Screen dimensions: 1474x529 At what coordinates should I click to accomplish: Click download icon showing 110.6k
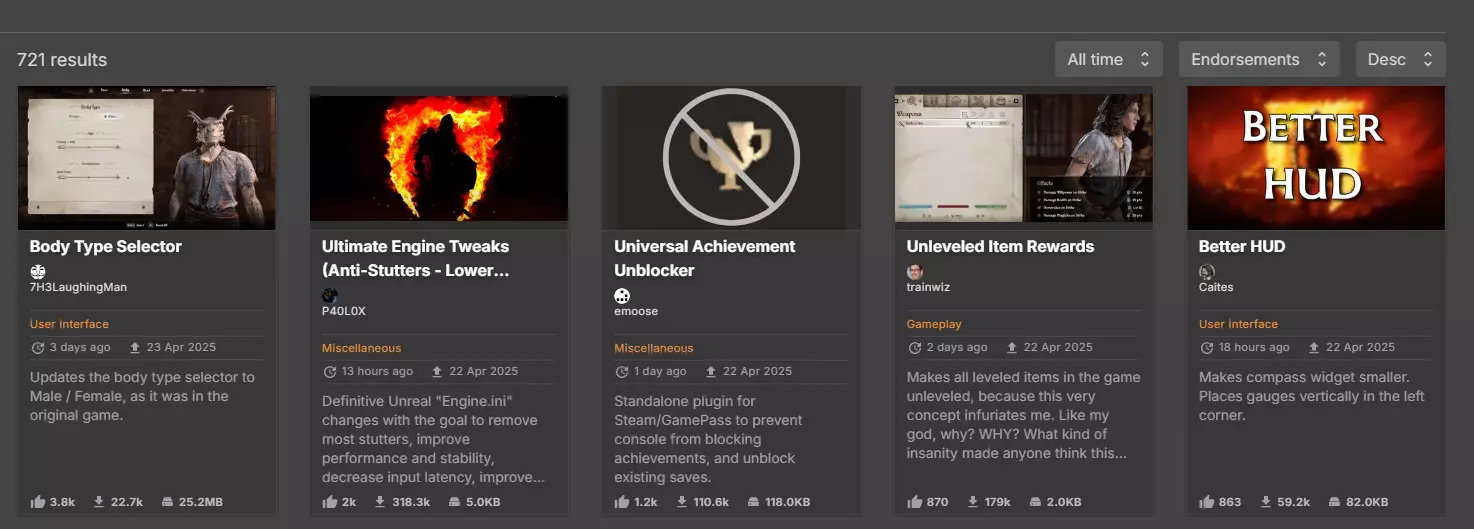coord(683,501)
